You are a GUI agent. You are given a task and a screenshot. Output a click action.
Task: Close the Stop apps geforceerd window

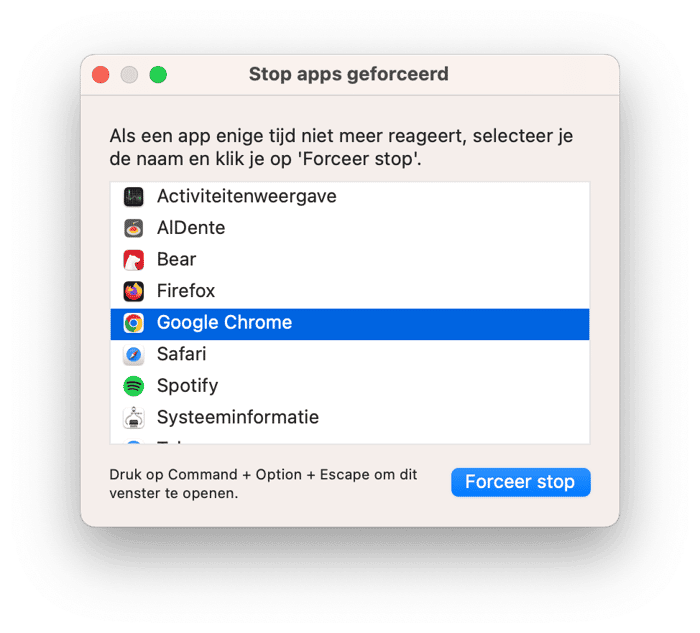pos(100,75)
